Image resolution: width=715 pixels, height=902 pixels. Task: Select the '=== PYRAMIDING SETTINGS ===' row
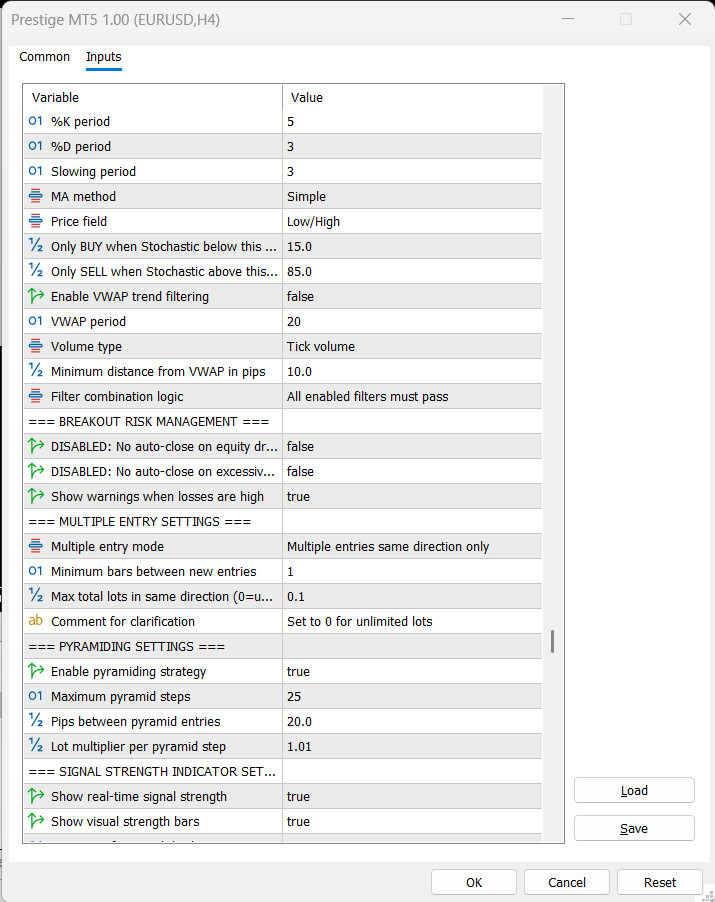coord(283,647)
